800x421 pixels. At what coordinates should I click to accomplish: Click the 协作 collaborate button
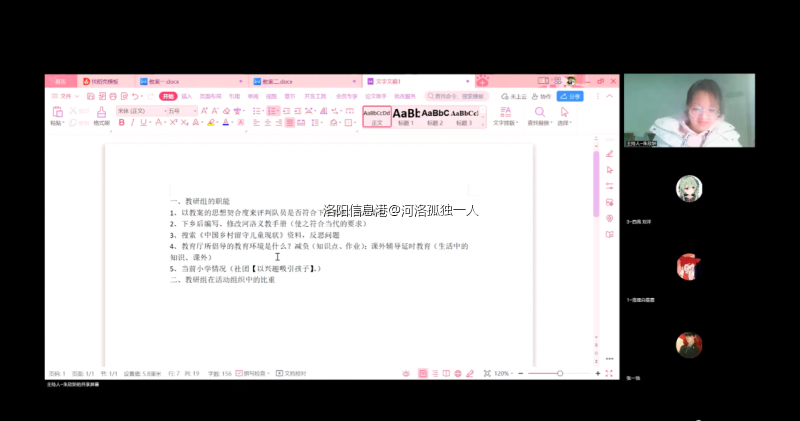tap(541, 96)
